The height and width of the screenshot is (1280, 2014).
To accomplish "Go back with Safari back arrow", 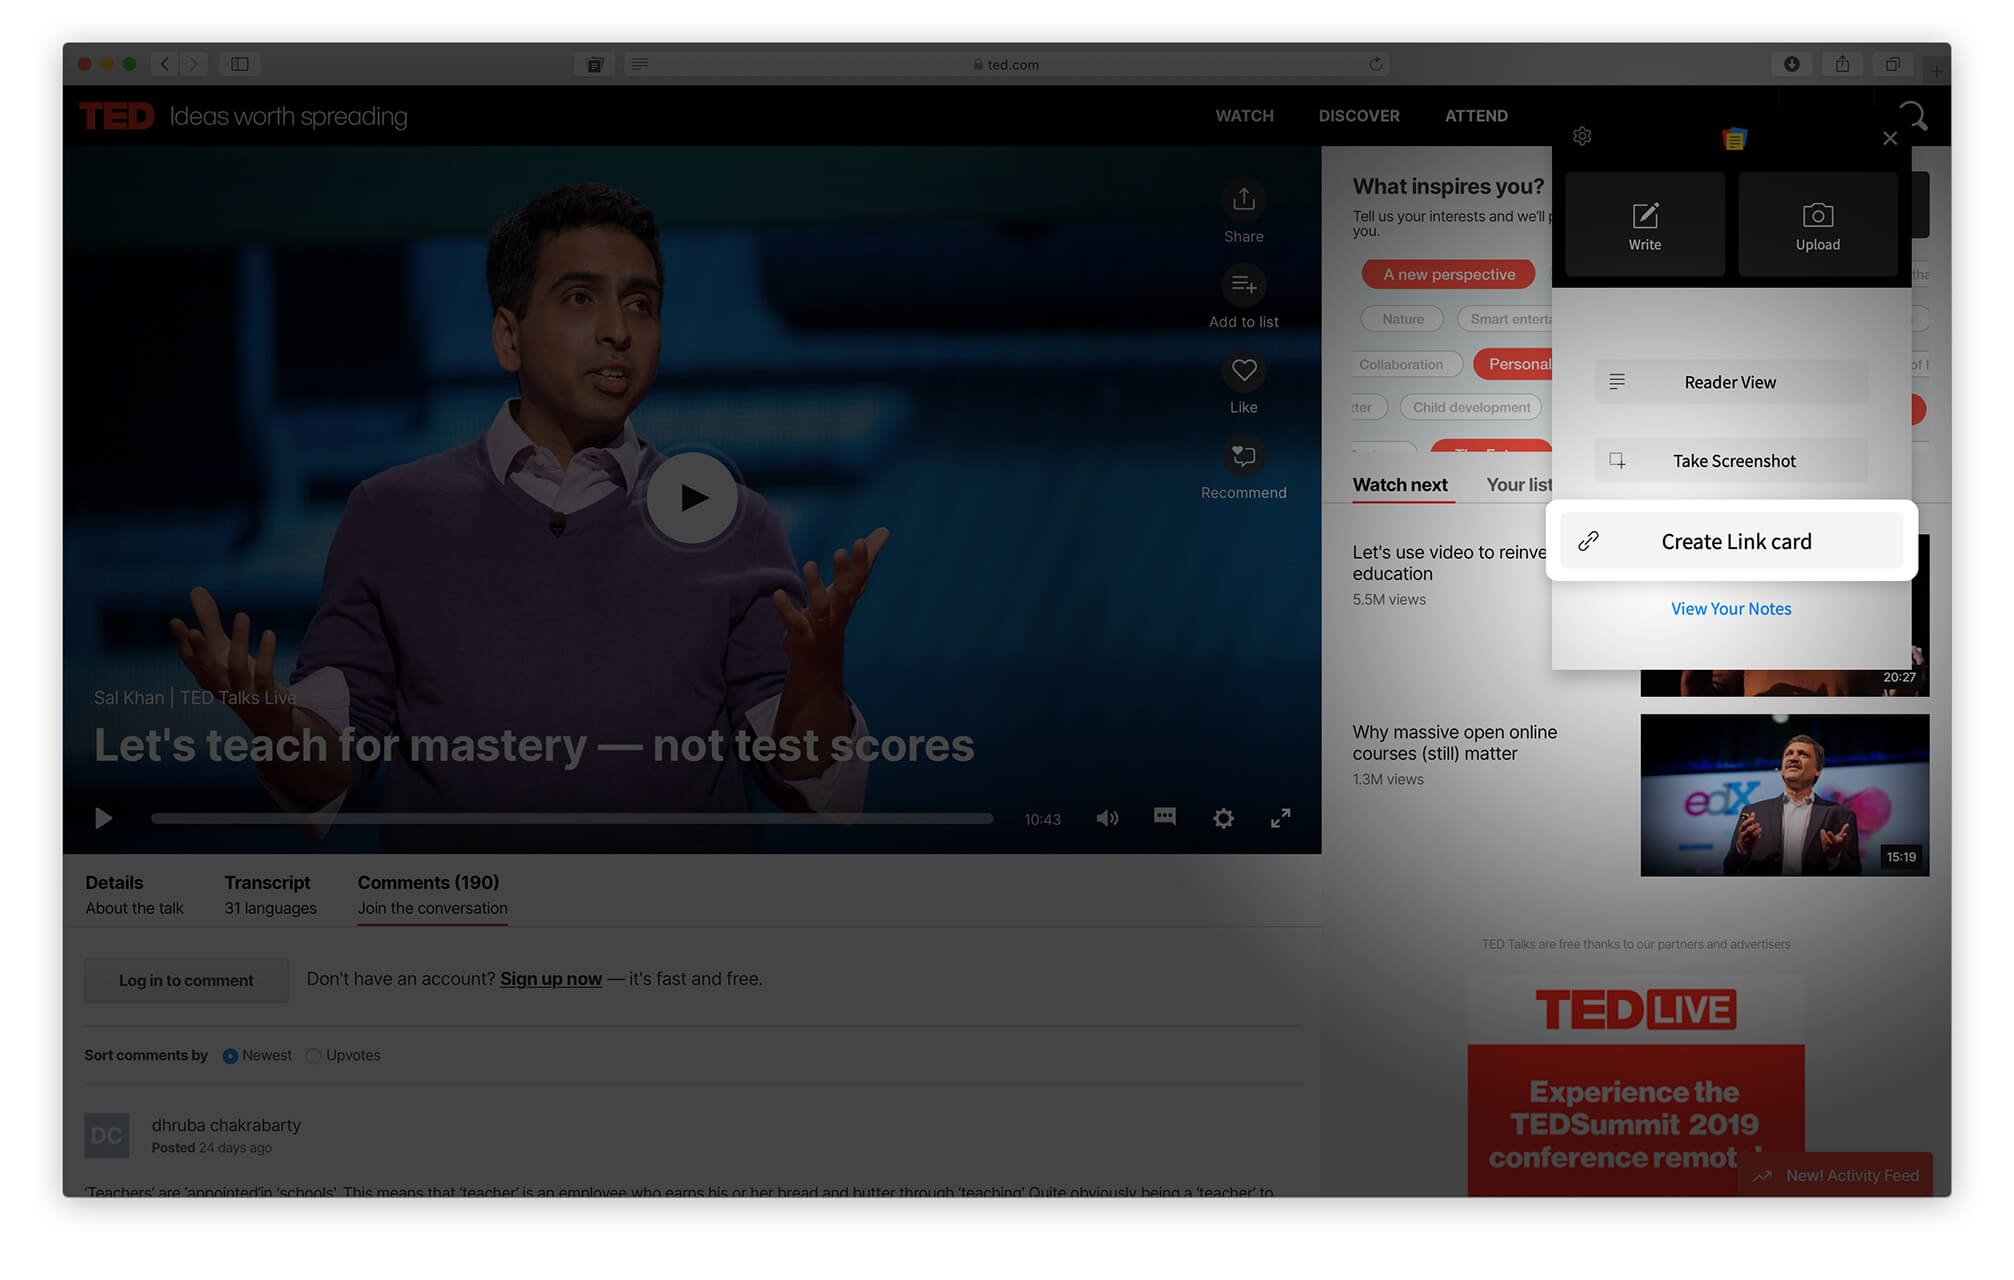I will pos(165,64).
